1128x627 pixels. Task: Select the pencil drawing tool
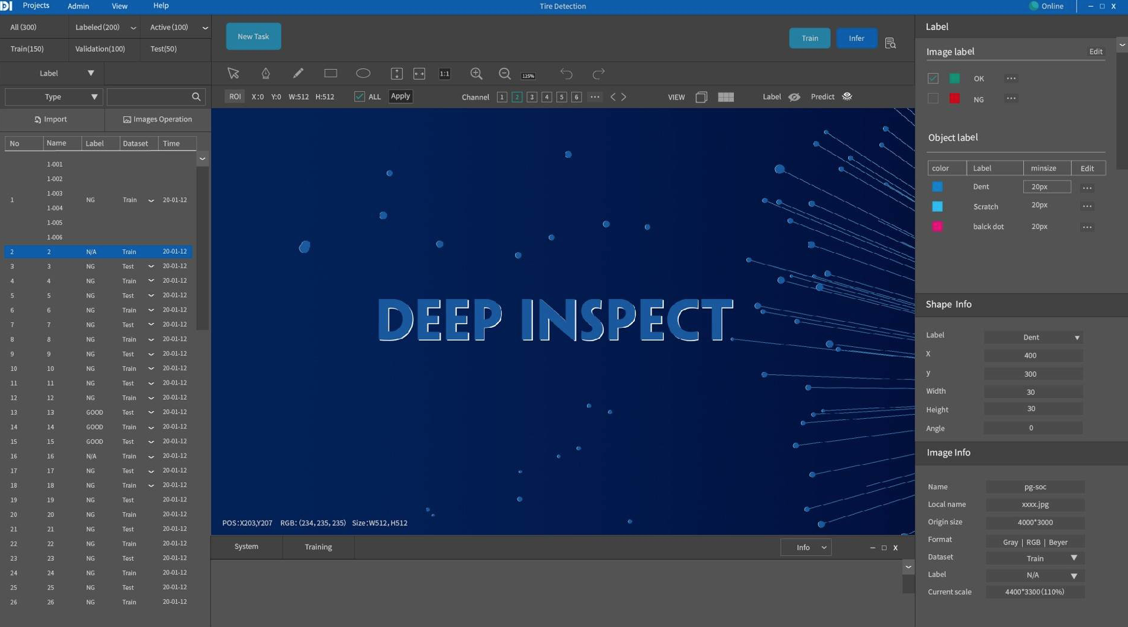point(298,73)
